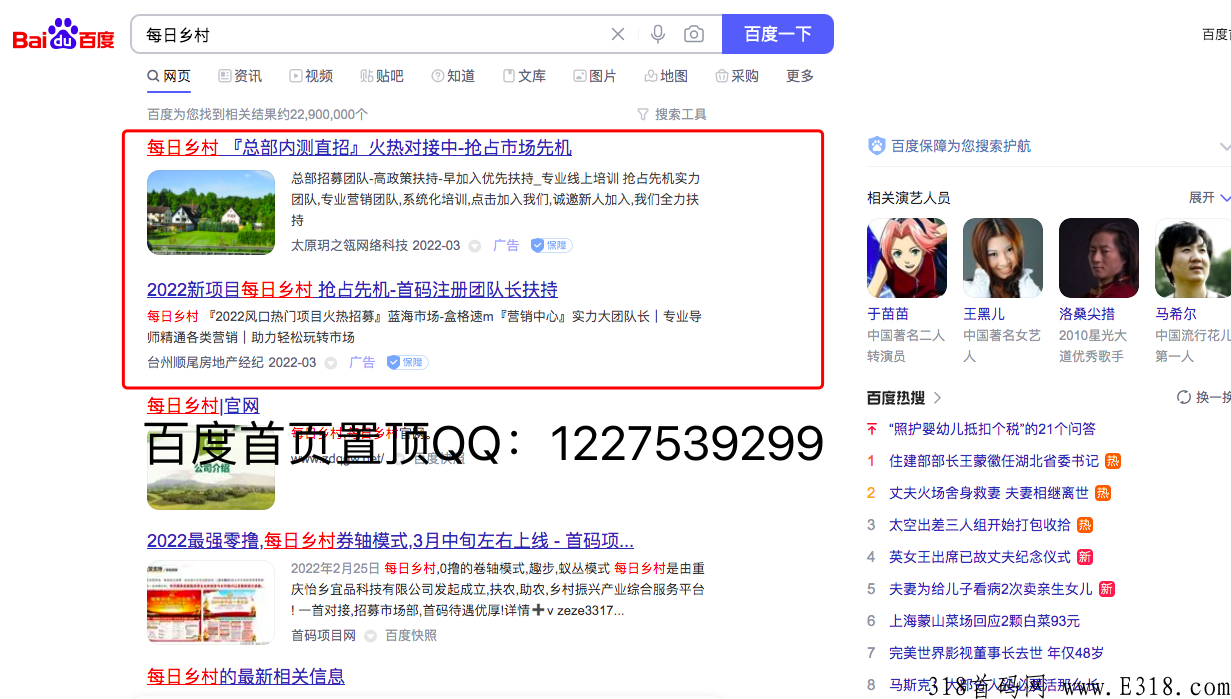Click thumbnail of 2022最强零撸 result
The width and height of the screenshot is (1231, 699).
(211, 602)
